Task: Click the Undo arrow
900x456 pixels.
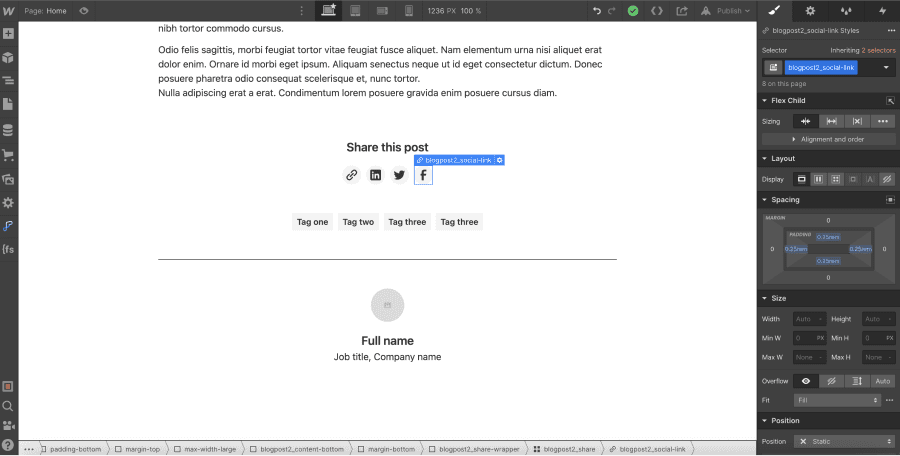Action: pos(597,10)
